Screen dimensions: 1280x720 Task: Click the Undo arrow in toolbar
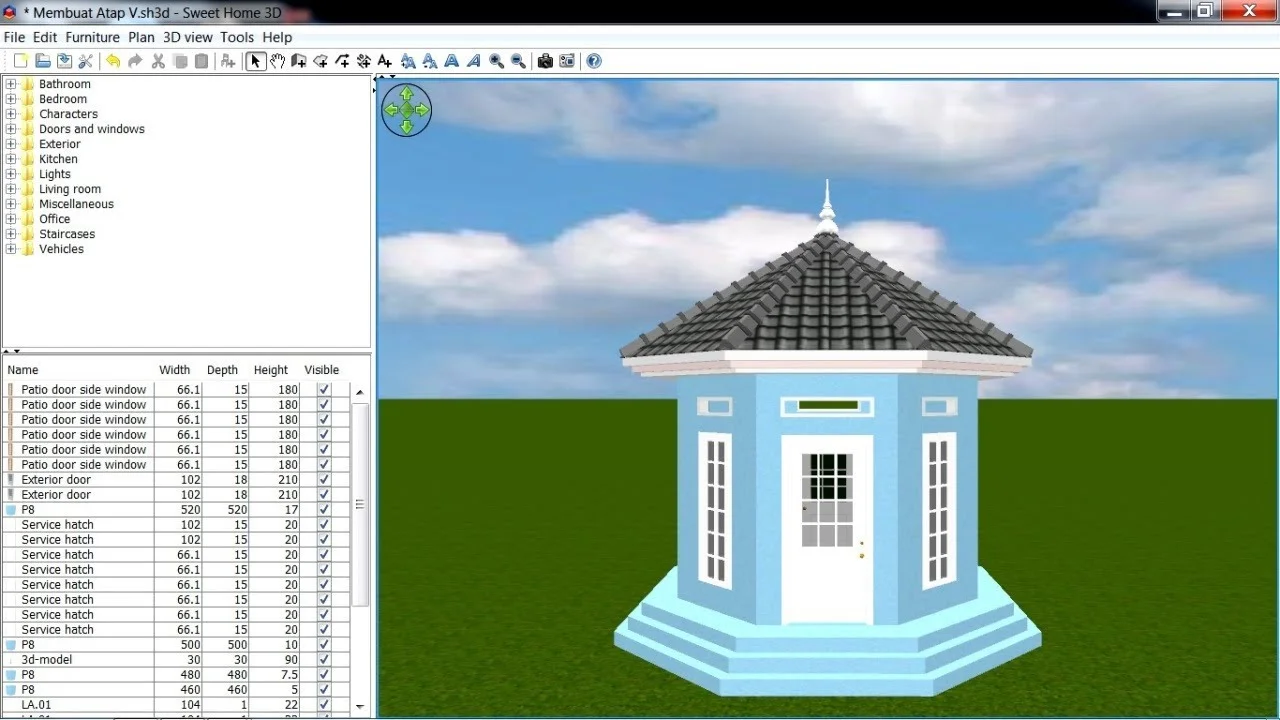pyautogui.click(x=113, y=61)
